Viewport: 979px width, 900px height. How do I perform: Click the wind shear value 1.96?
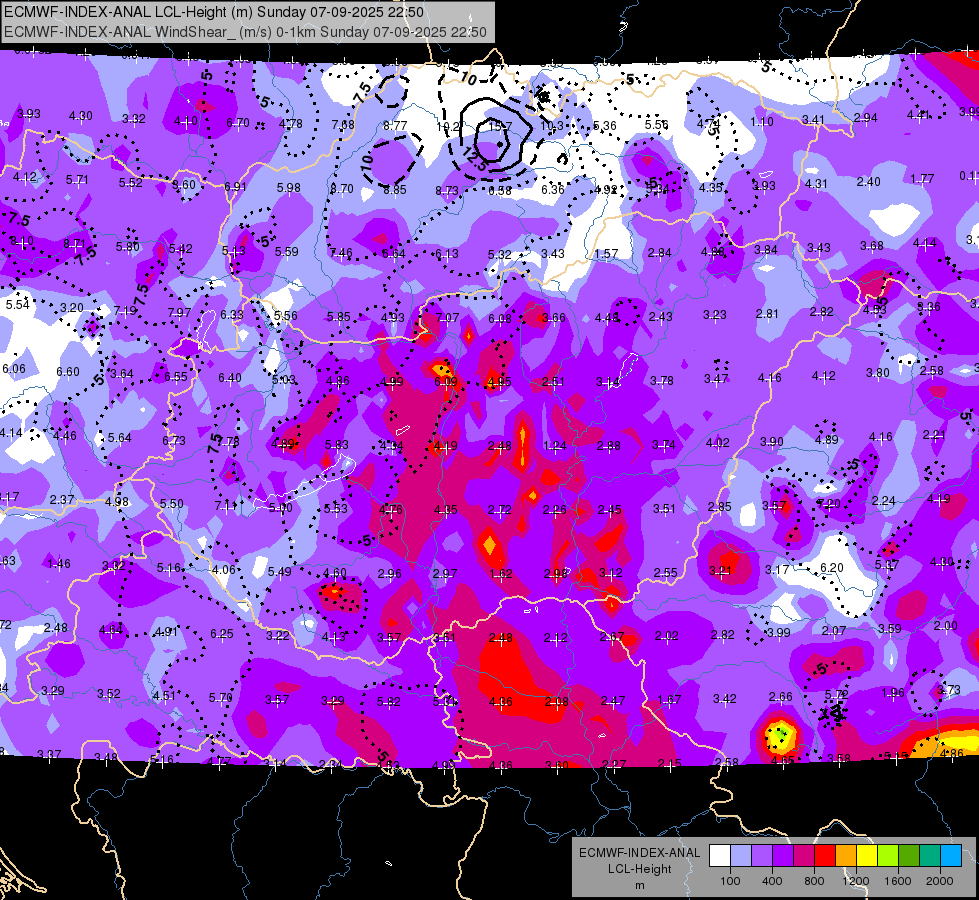[893, 693]
